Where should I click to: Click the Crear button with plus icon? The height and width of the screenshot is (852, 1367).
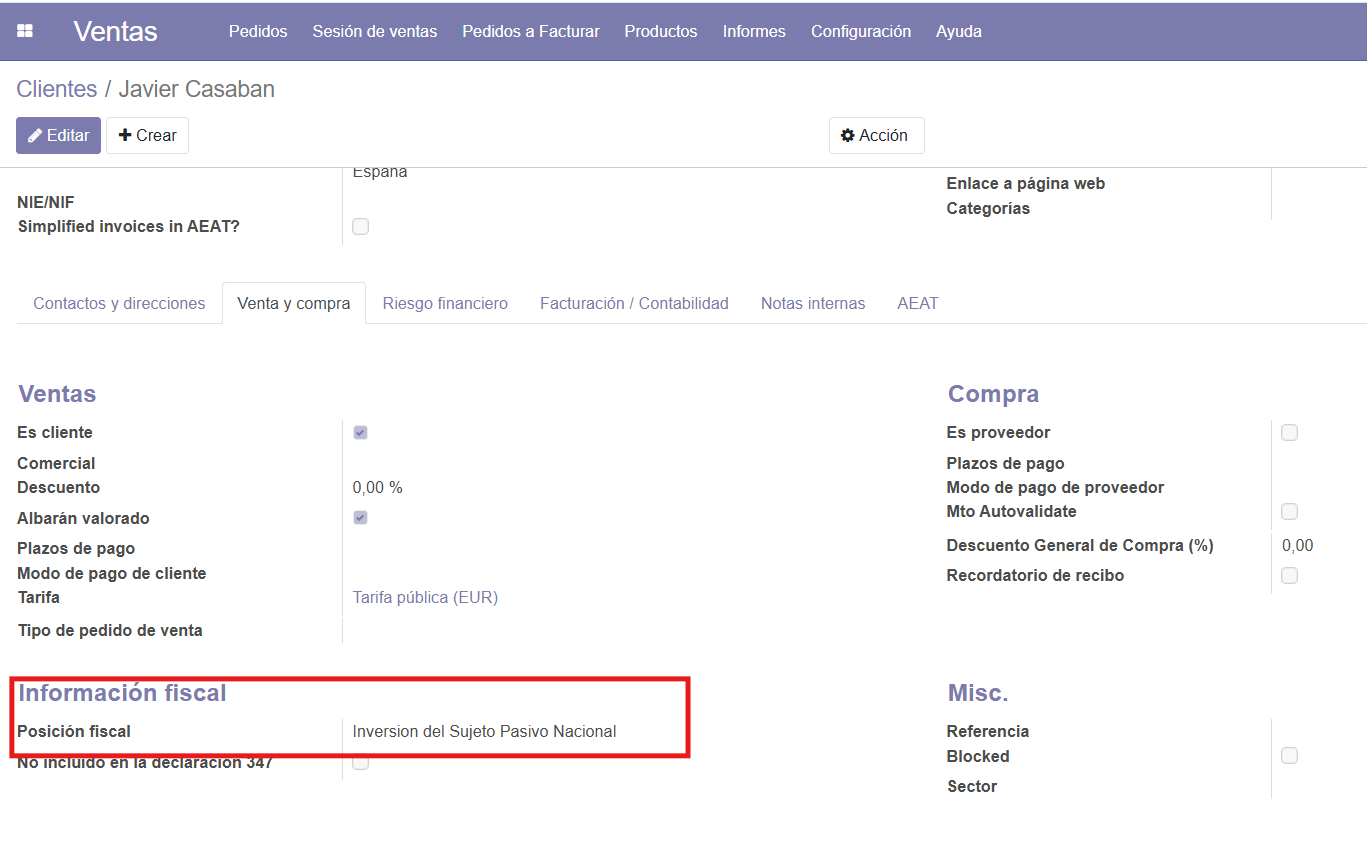(147, 135)
